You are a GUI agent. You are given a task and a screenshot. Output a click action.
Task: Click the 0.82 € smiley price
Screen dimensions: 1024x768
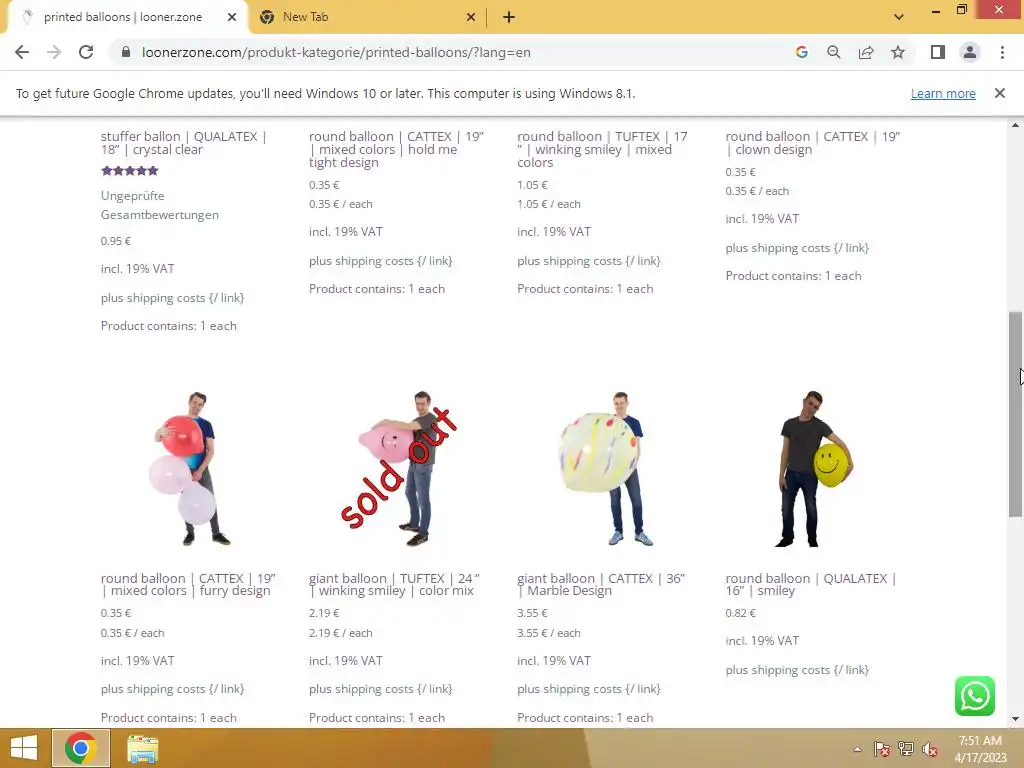[x=741, y=613]
